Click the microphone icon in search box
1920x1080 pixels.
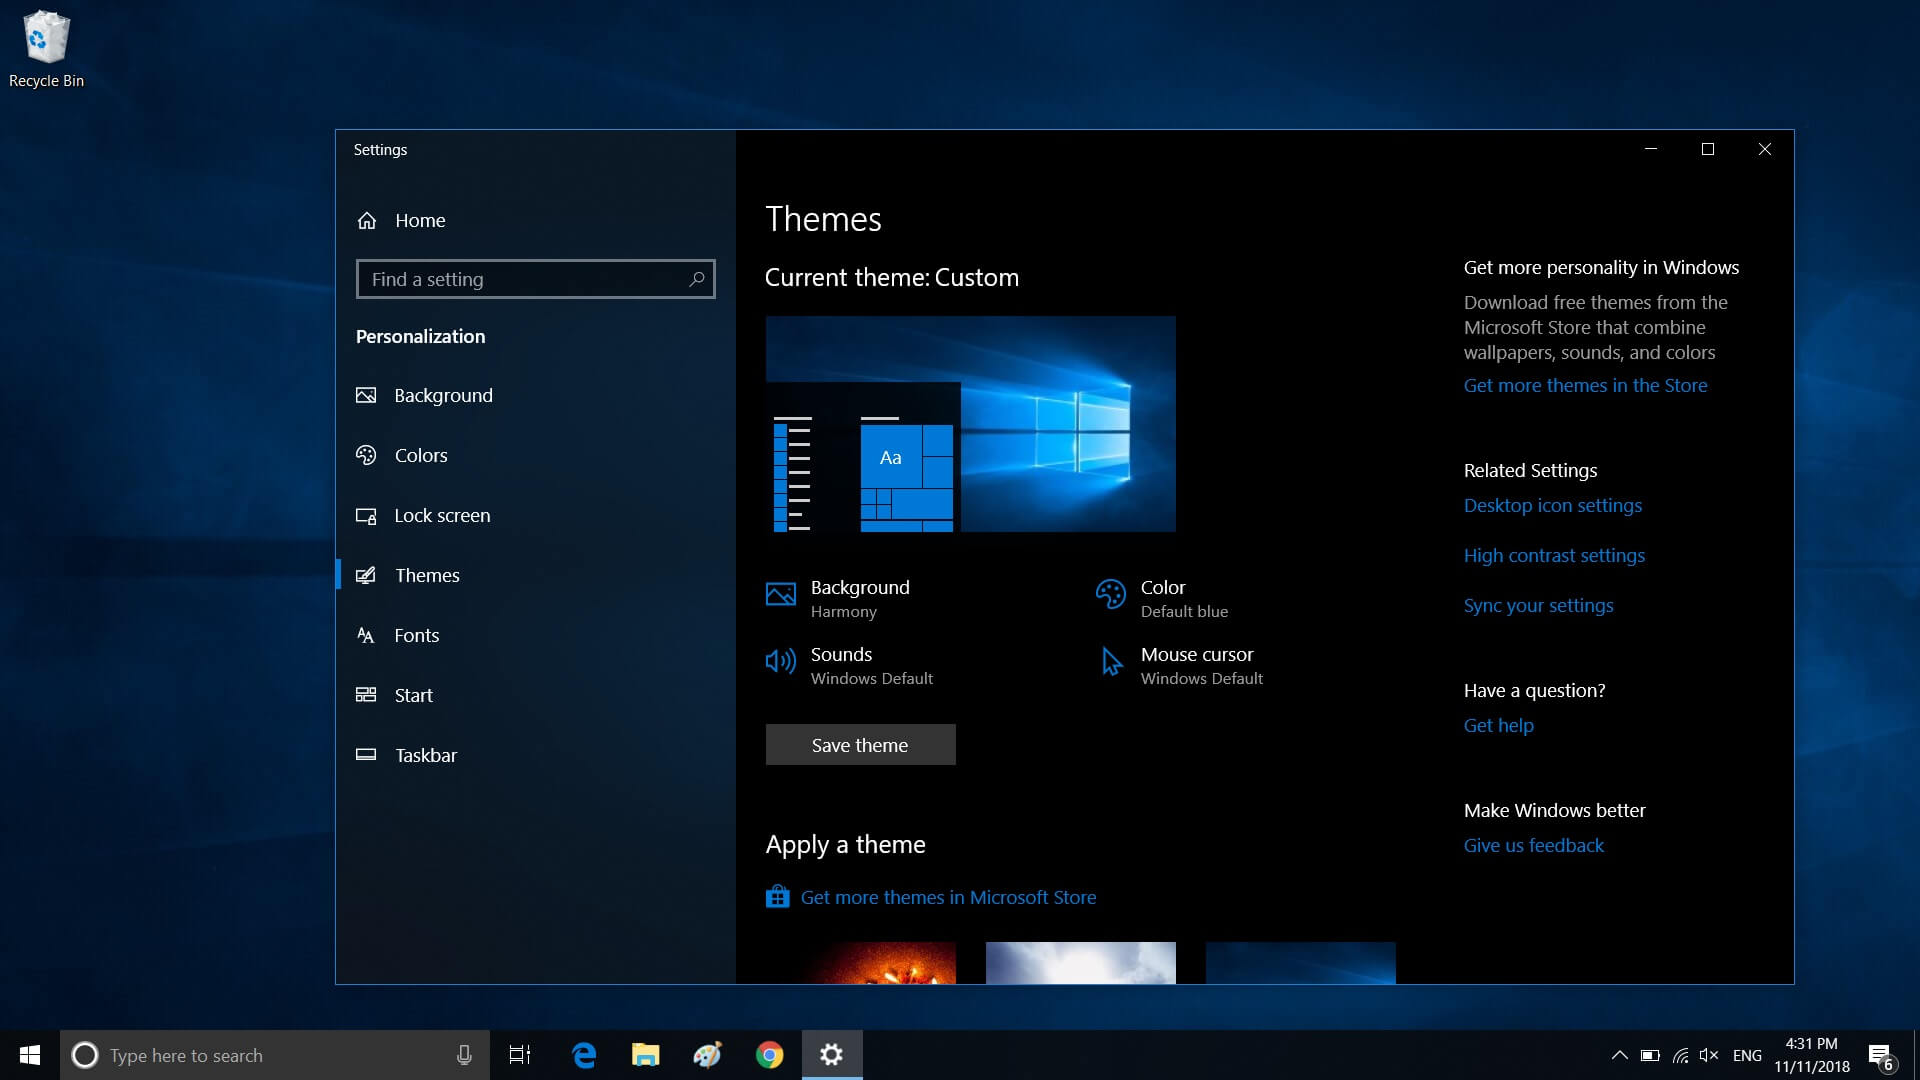tap(464, 1055)
